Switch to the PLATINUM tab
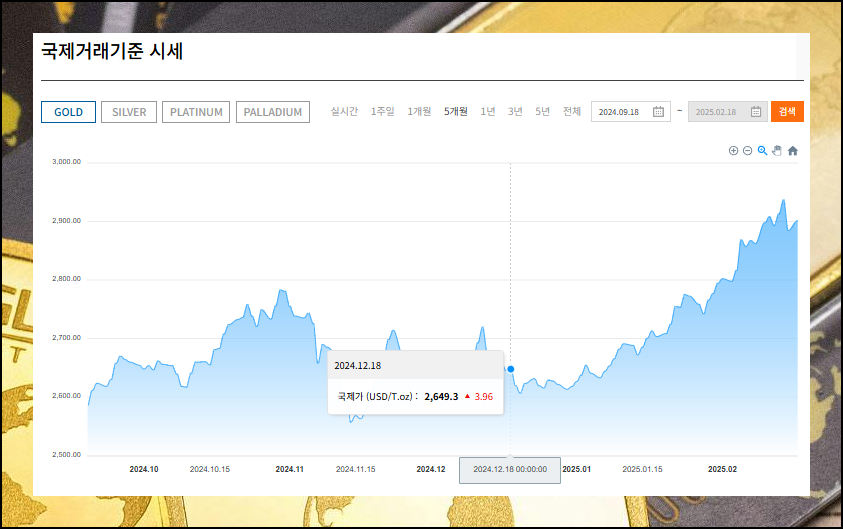 click(196, 112)
